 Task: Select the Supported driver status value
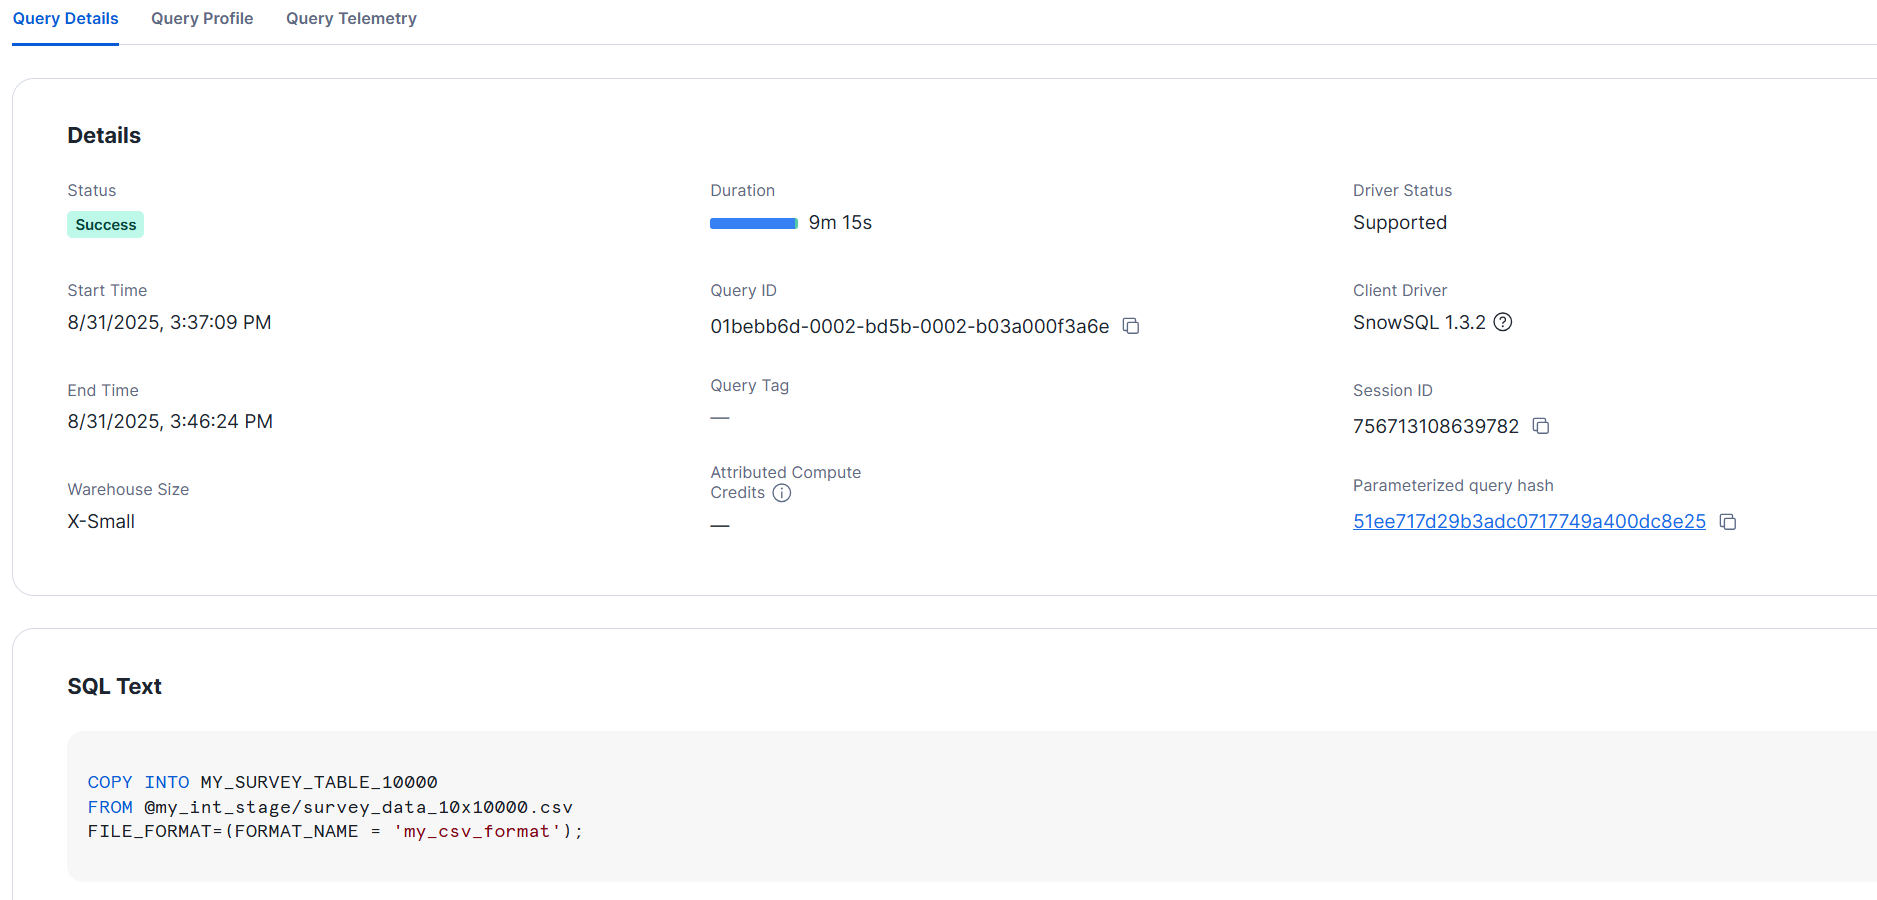(1399, 222)
